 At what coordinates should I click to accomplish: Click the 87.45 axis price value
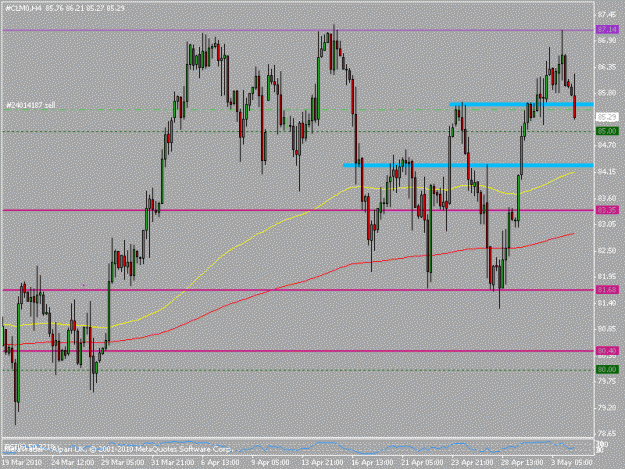pyautogui.click(x=607, y=15)
